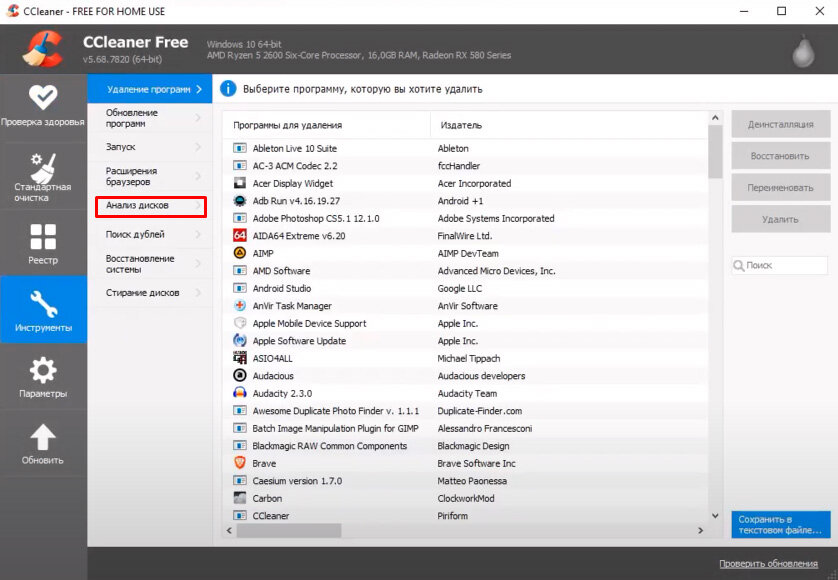The height and width of the screenshot is (580, 838).
Task: Click the vertical scrollbar down arrow
Action: click(715, 516)
